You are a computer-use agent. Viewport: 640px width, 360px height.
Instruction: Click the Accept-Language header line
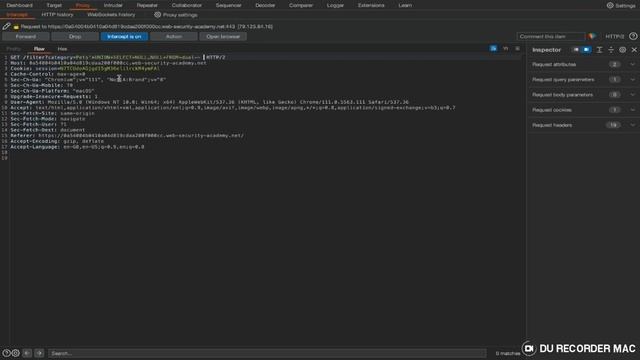(77, 147)
